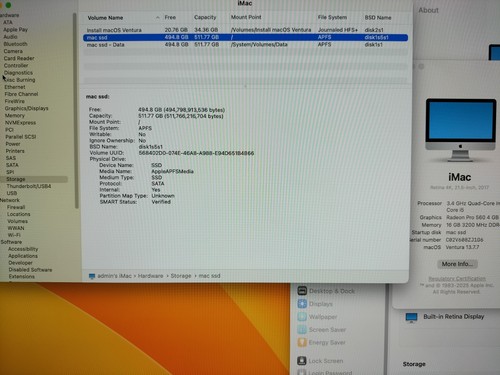Click the iMac image in About window
500x375 pixels.
[461, 130]
